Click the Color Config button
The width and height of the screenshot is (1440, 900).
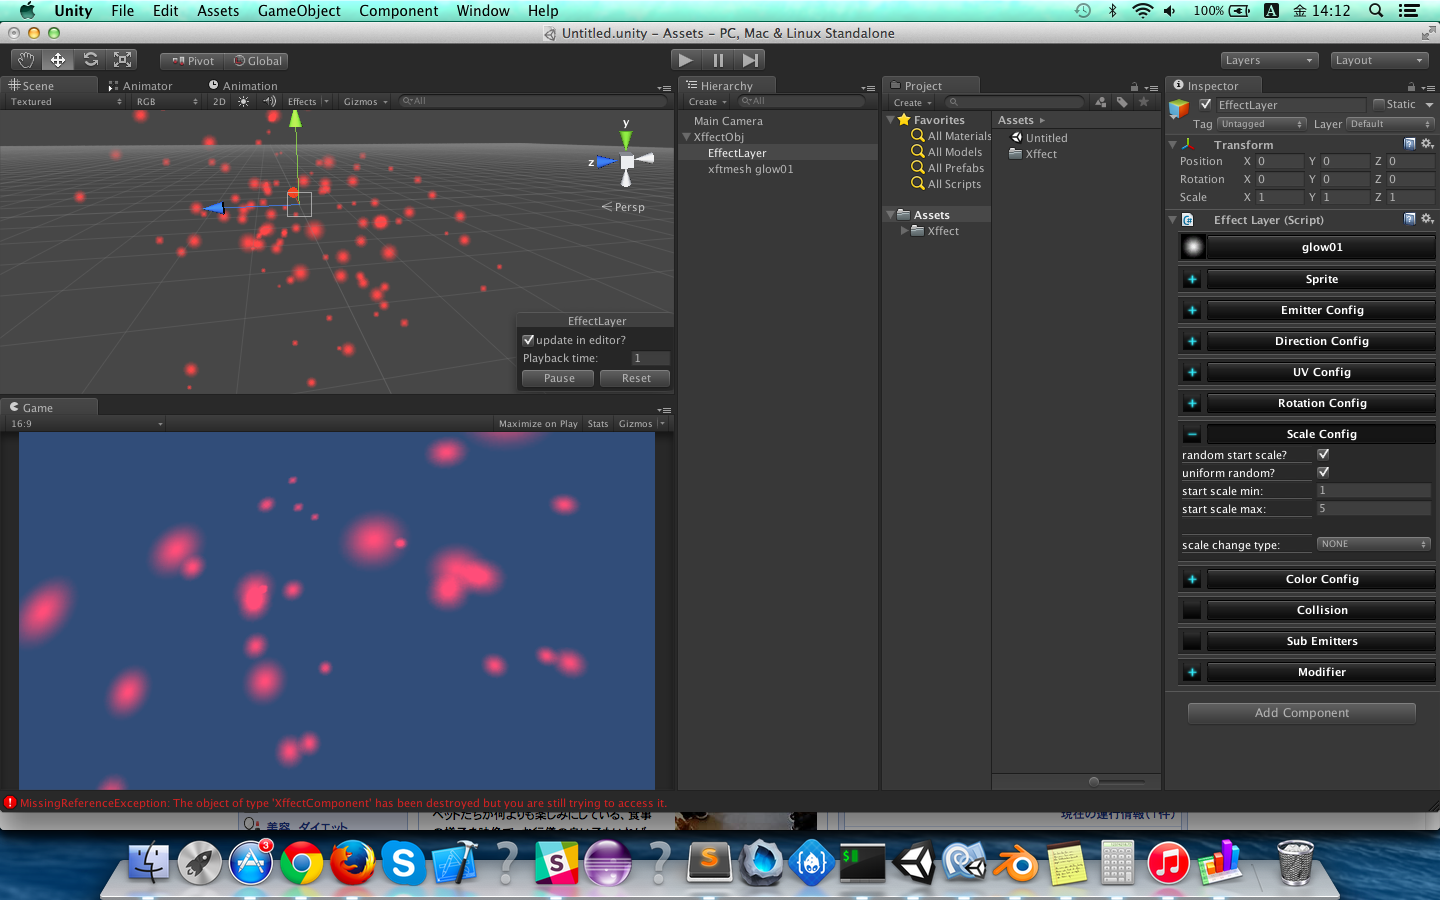pos(1322,579)
